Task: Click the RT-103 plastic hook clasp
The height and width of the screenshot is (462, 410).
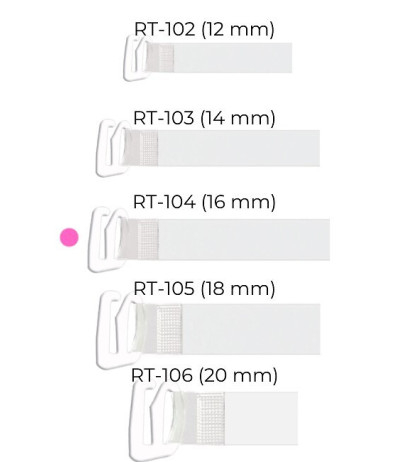Action: (112, 148)
